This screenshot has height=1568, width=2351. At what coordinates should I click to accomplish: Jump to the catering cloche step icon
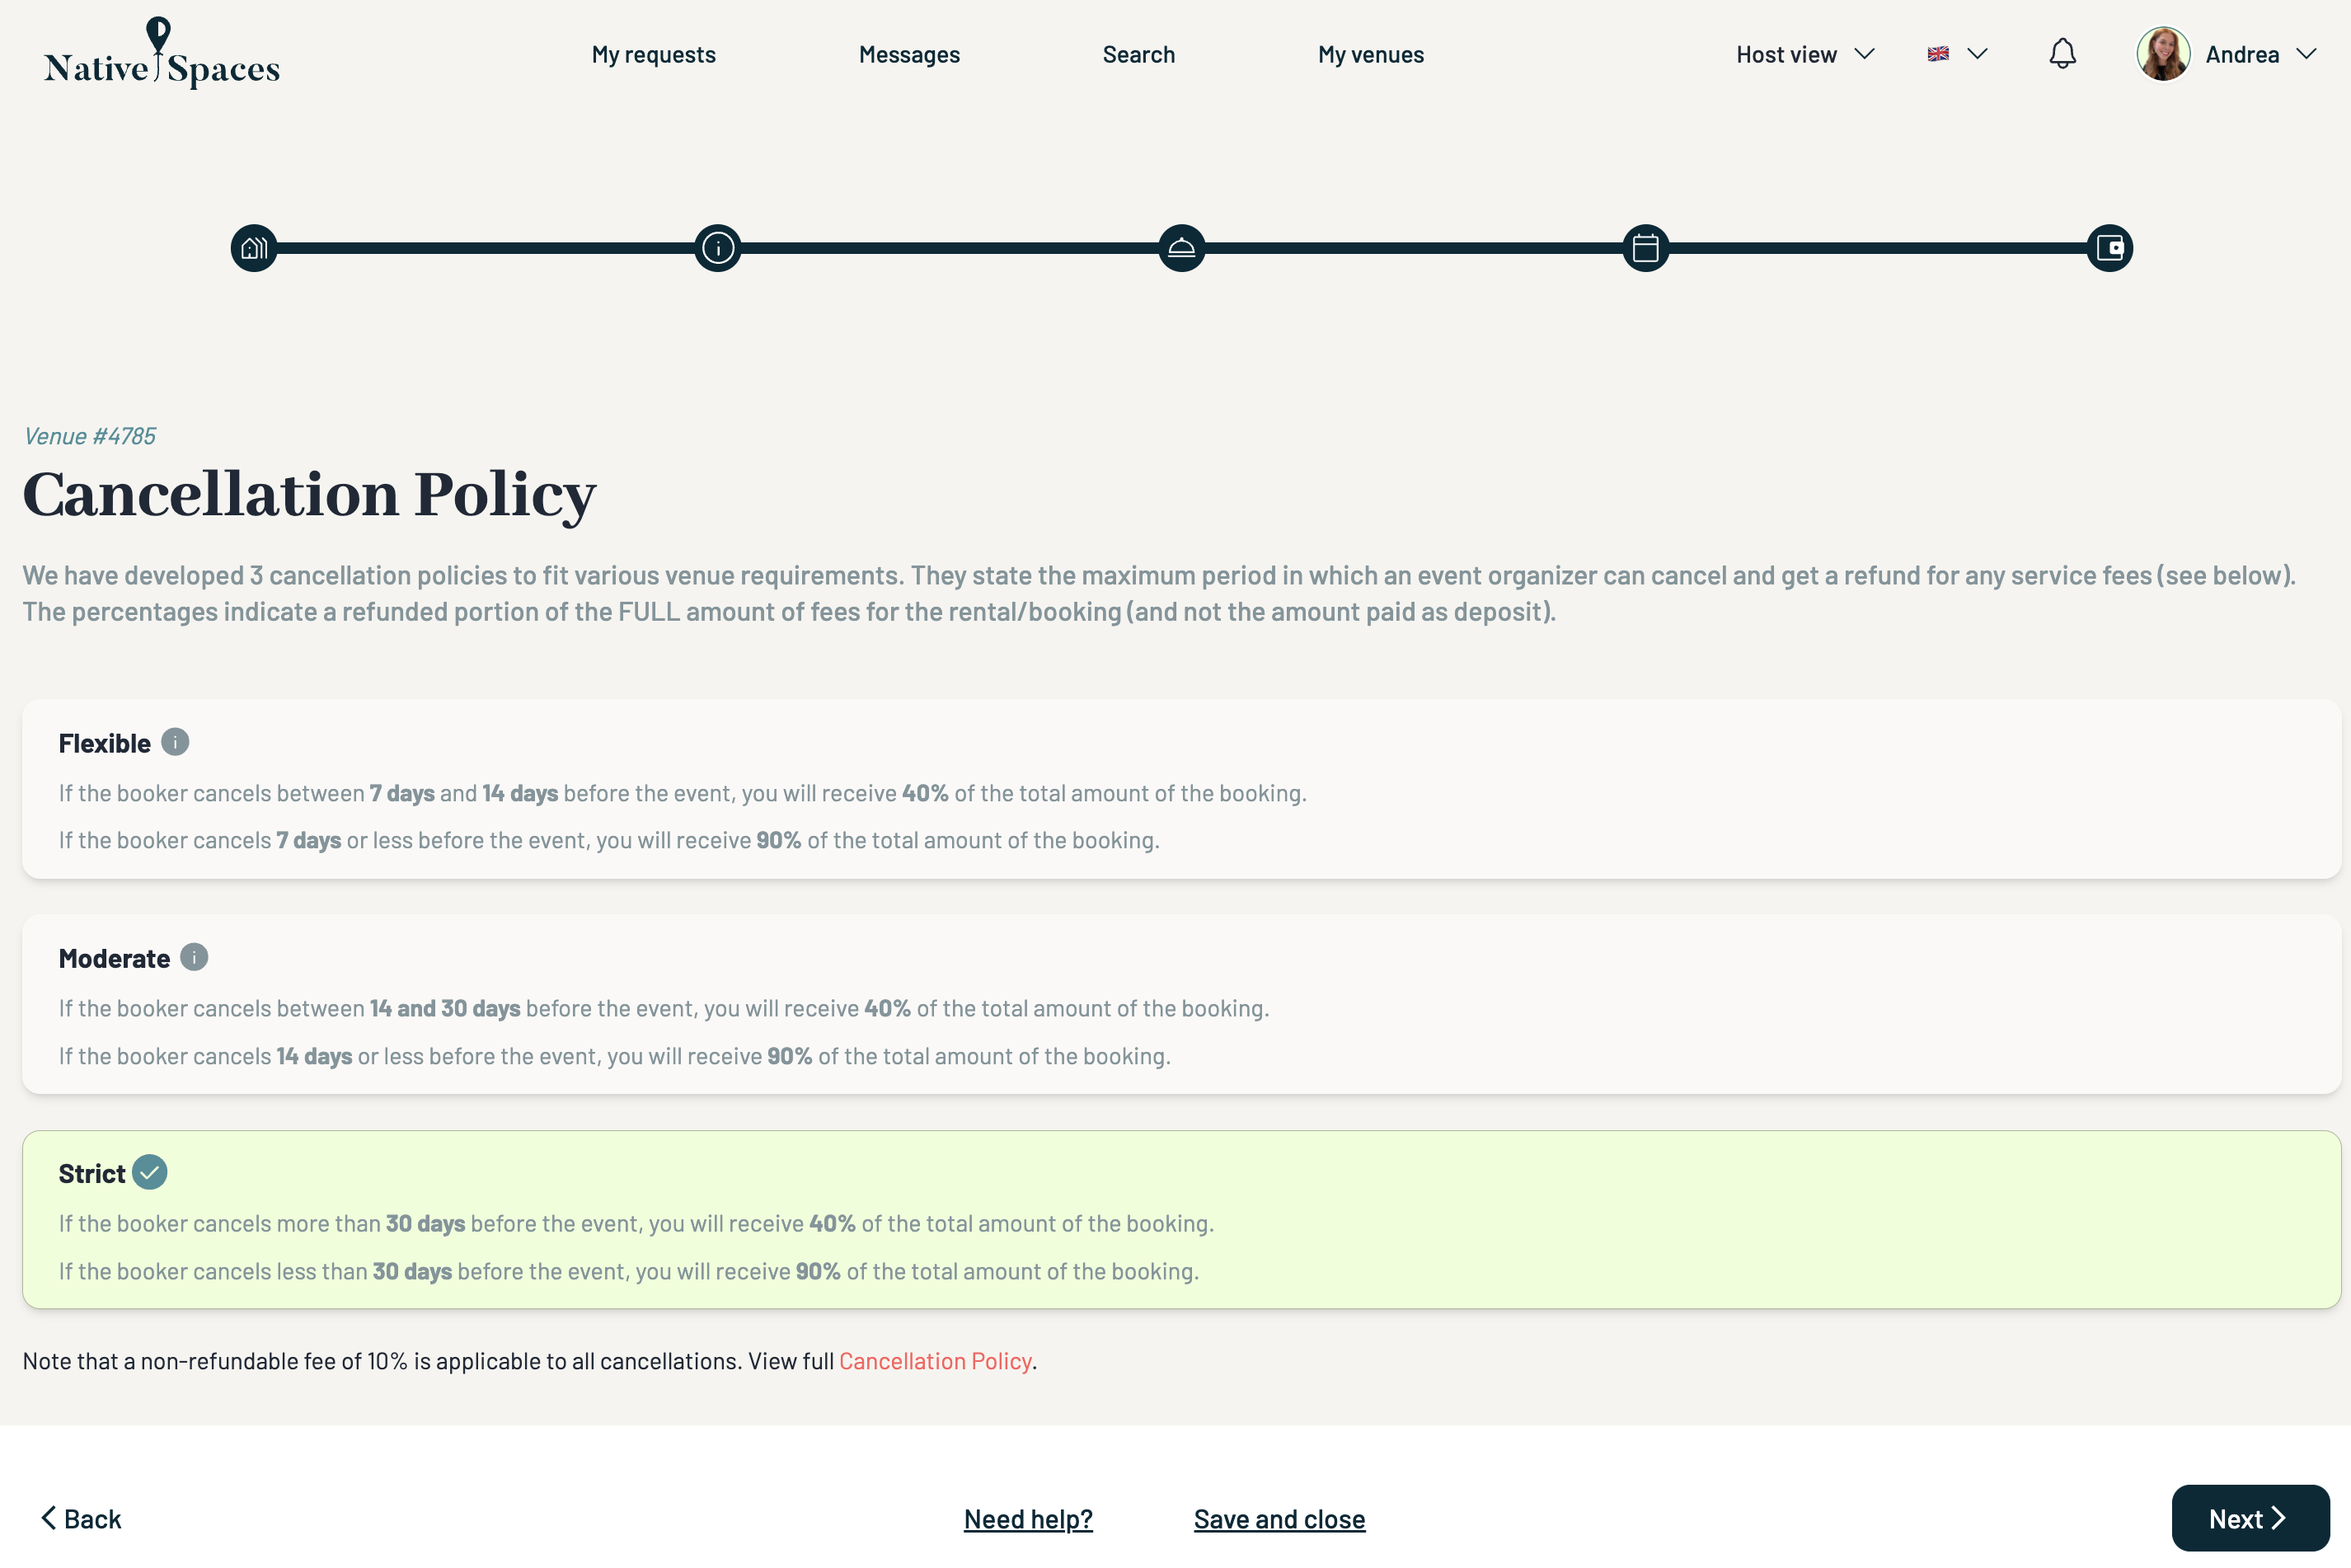click(x=1181, y=248)
